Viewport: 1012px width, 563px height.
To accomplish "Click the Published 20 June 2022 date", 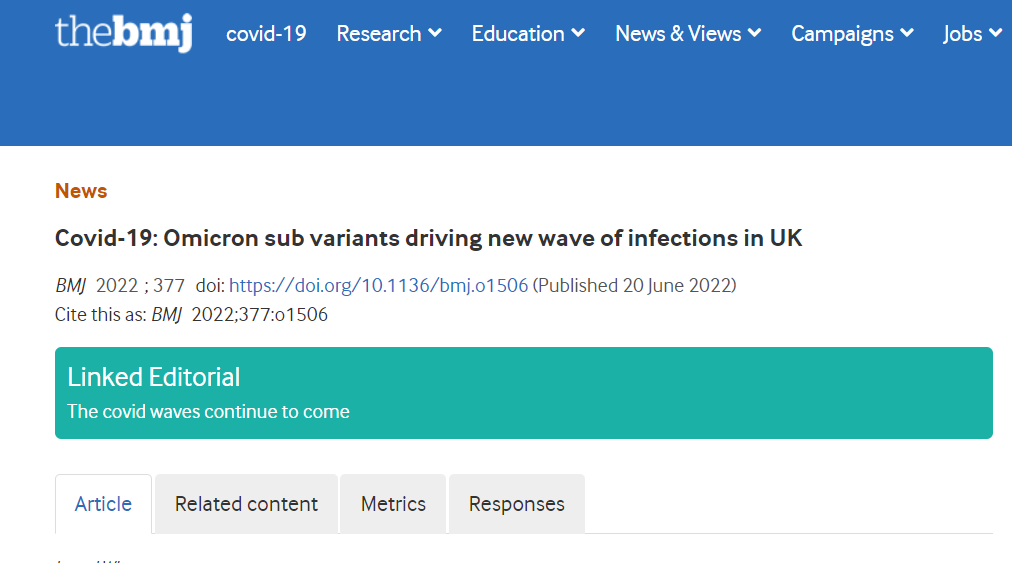I will [634, 285].
